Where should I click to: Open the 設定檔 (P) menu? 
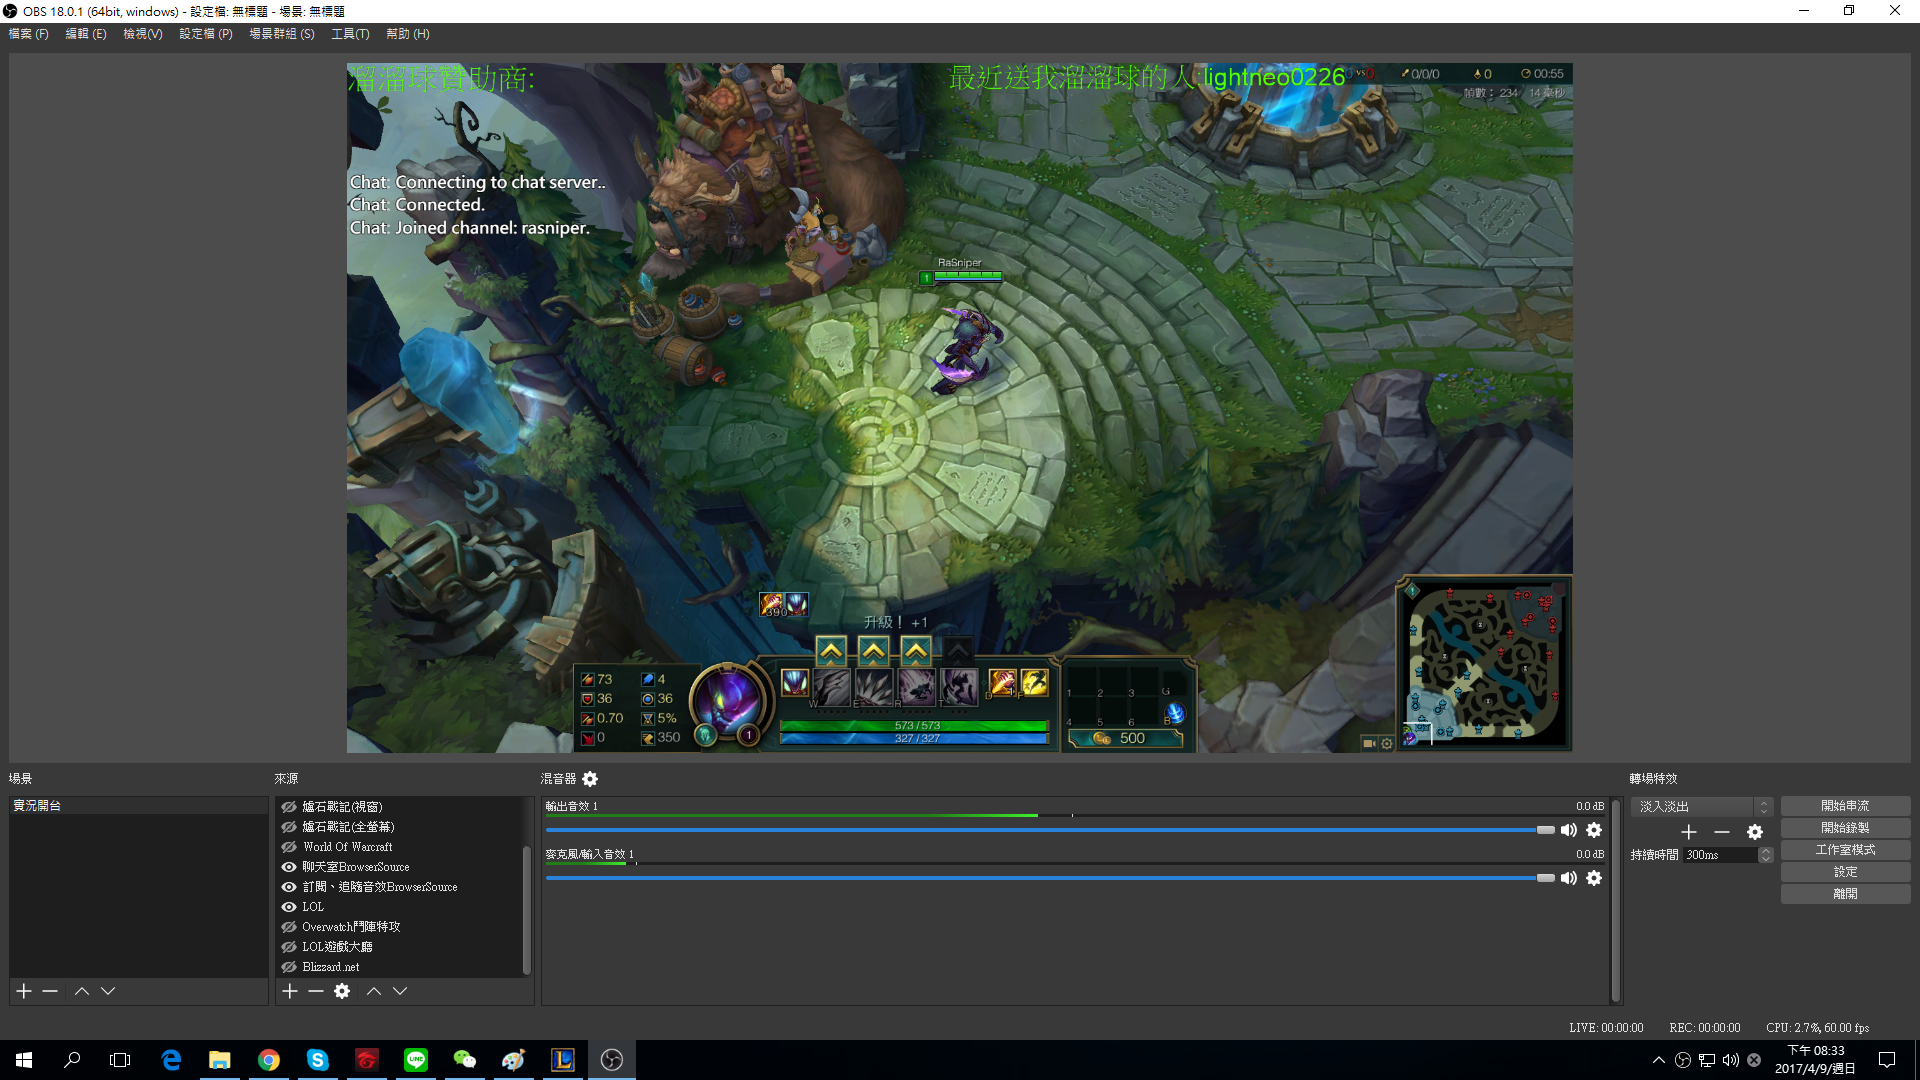point(206,34)
